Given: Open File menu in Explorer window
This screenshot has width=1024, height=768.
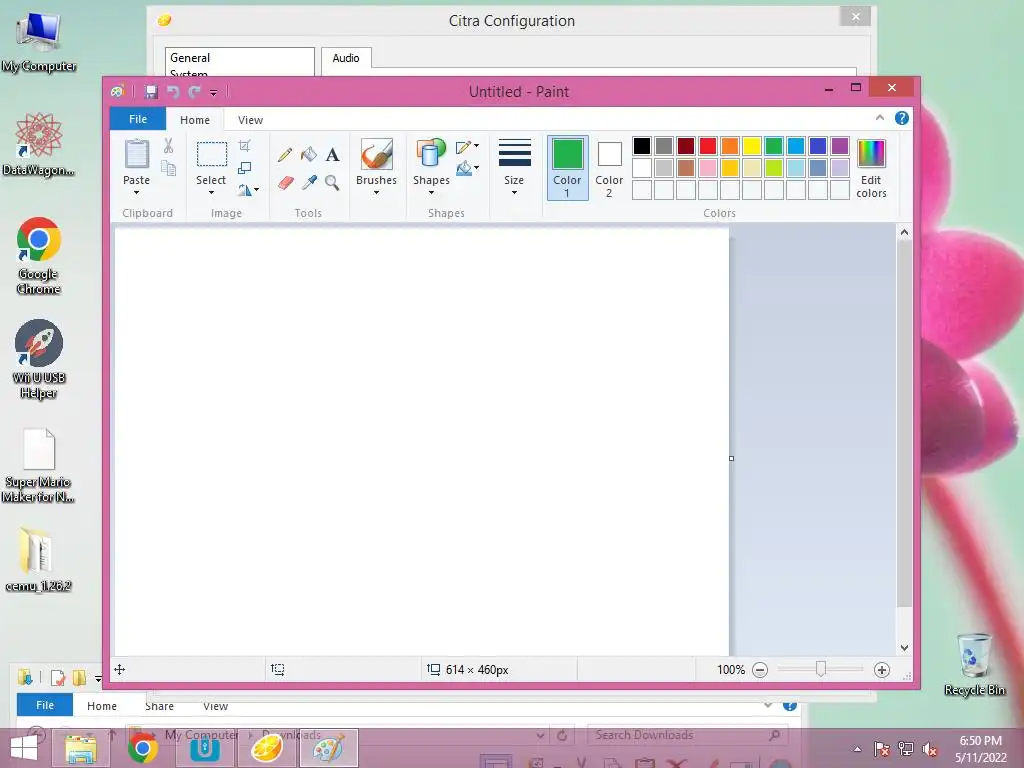Looking at the screenshot, I should pos(45,705).
